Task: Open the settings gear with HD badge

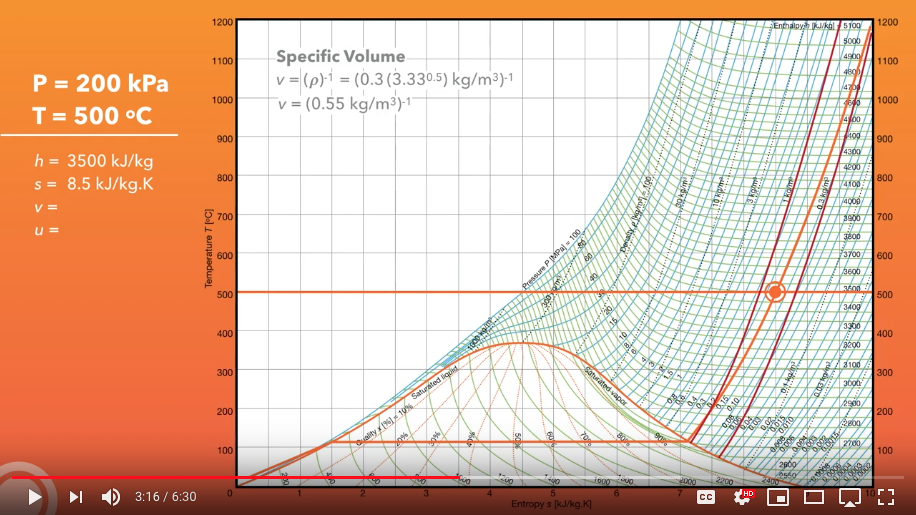Action: 742,497
